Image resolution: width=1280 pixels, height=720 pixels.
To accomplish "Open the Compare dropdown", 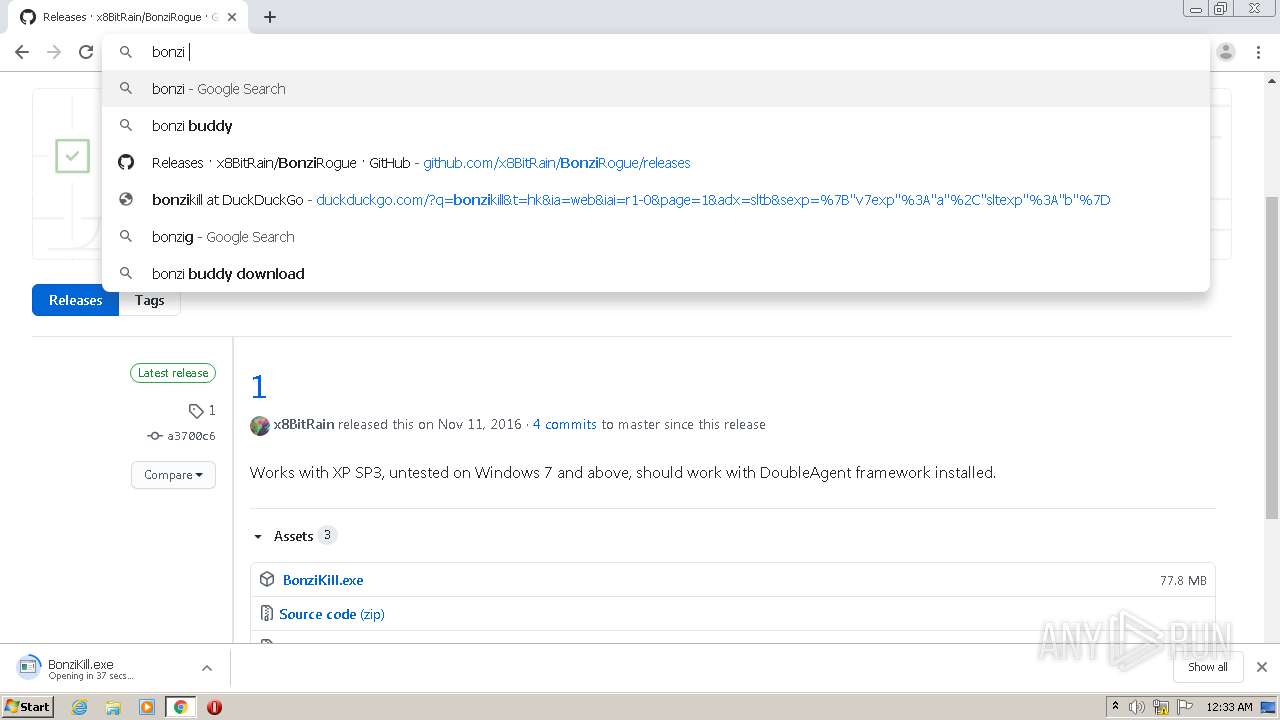I will [x=173, y=475].
